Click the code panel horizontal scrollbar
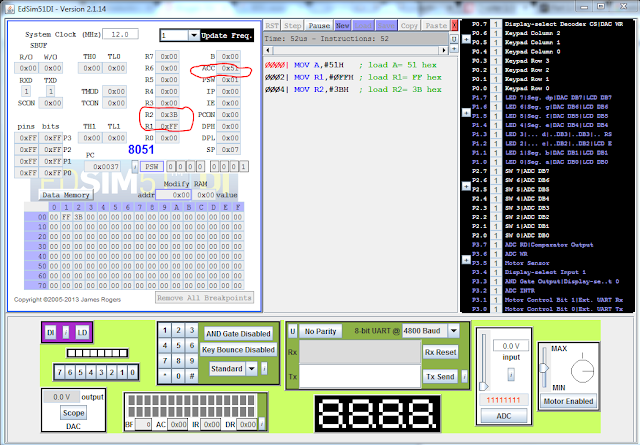Viewport: 640px width, 445px height. [356, 50]
